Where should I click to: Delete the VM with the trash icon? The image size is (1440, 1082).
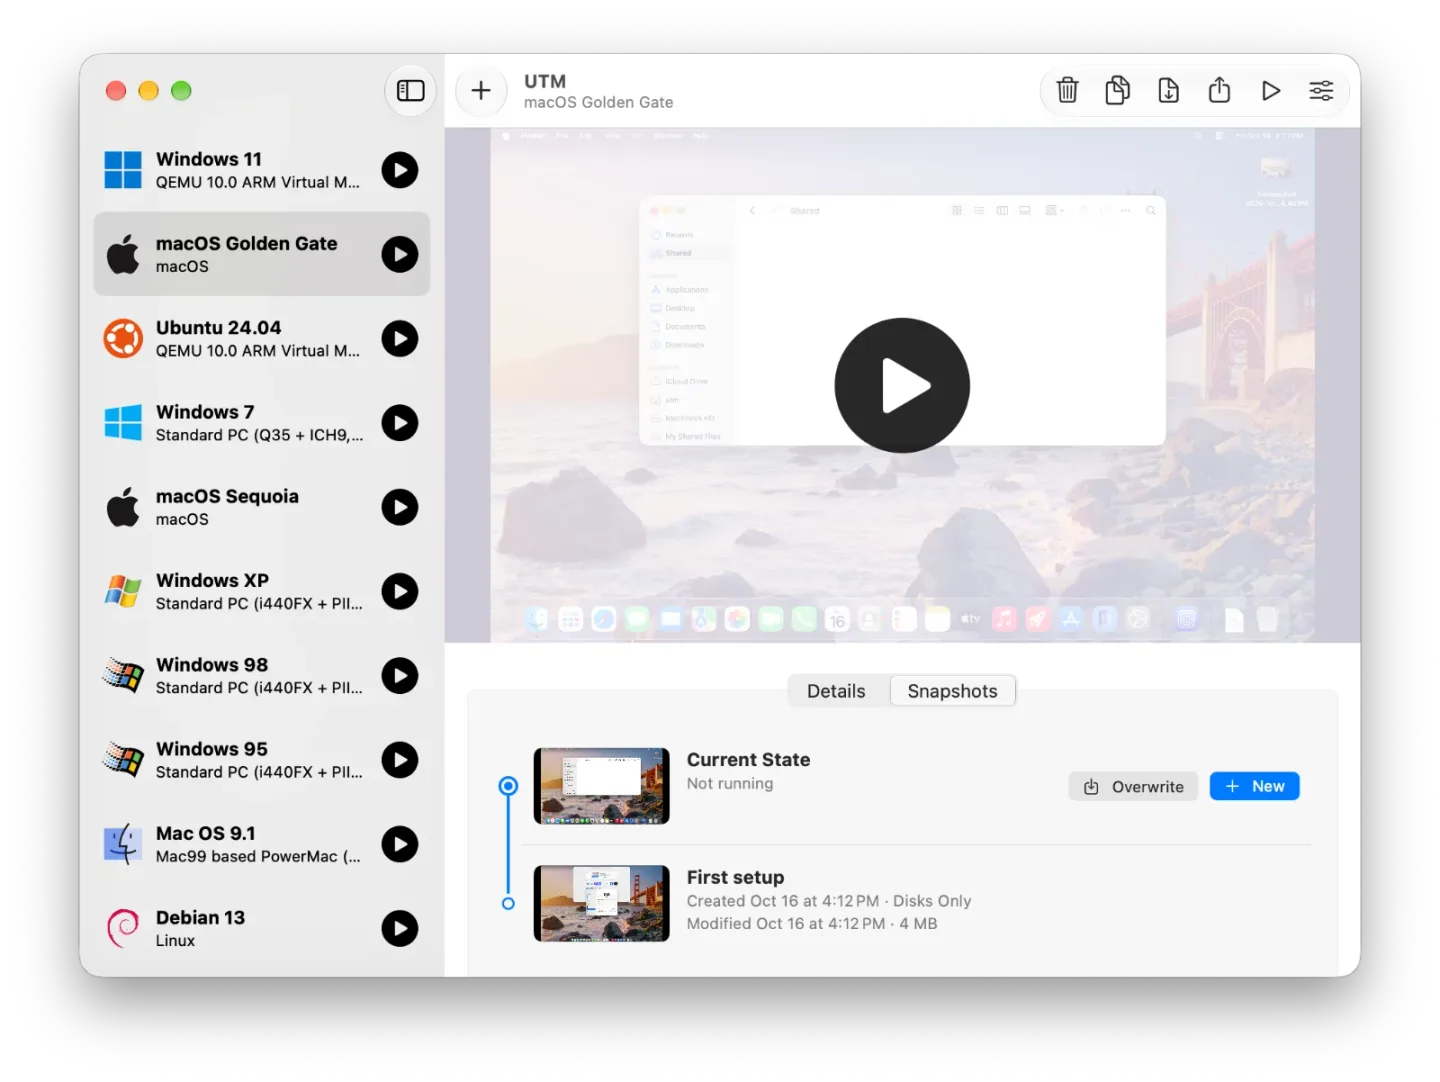(1067, 91)
